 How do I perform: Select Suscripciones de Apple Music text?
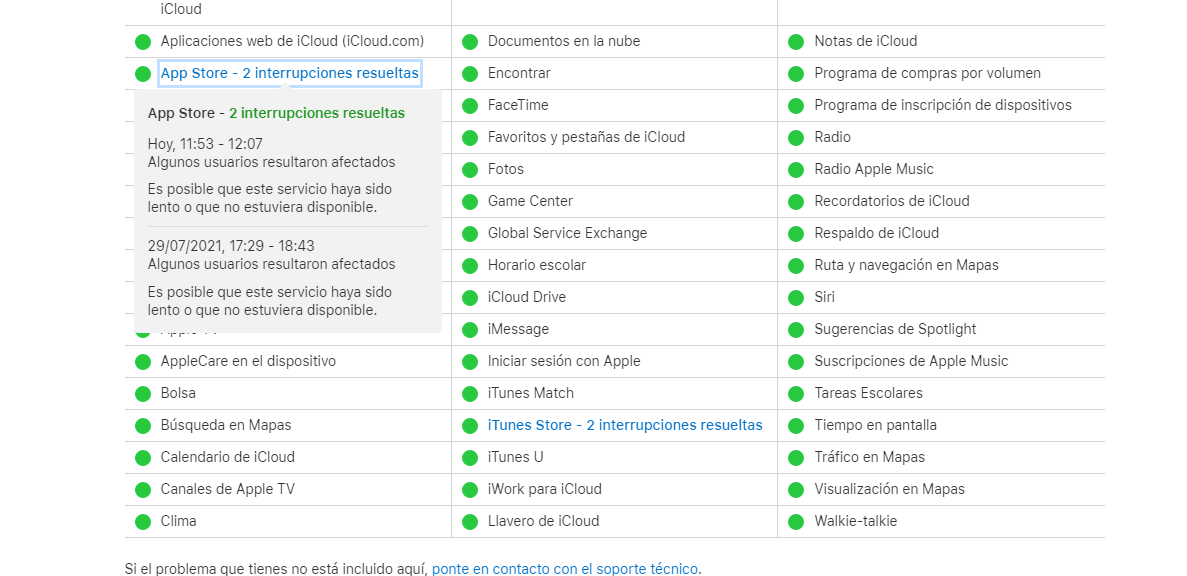click(911, 361)
